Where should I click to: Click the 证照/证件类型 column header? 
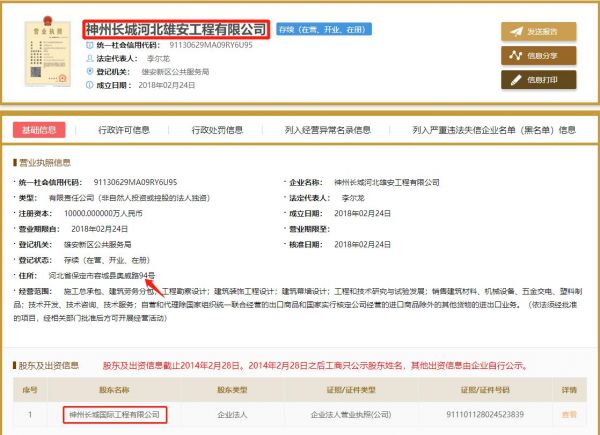tap(351, 390)
